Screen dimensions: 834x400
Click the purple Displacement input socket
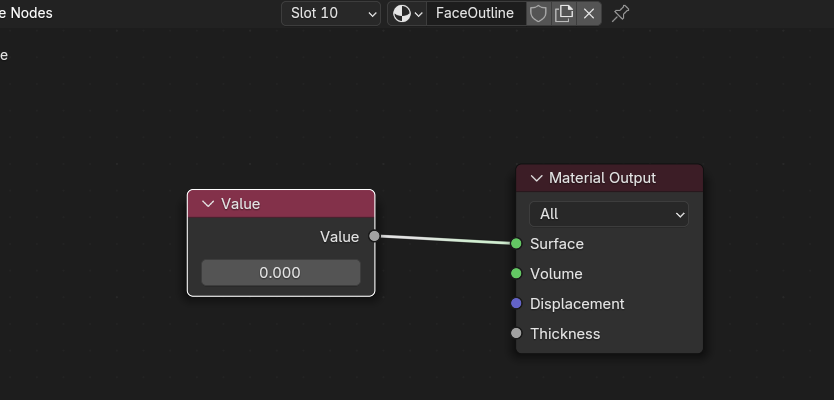click(x=516, y=304)
